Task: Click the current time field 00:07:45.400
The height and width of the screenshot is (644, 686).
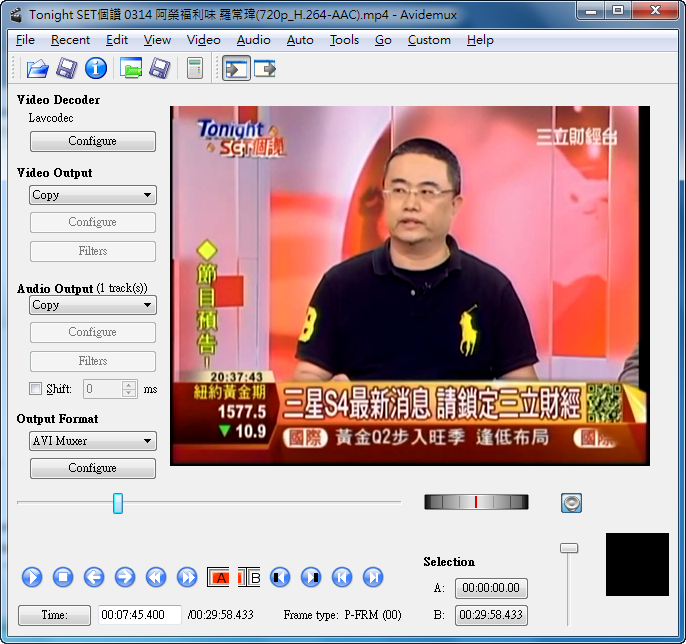Action: [x=140, y=615]
